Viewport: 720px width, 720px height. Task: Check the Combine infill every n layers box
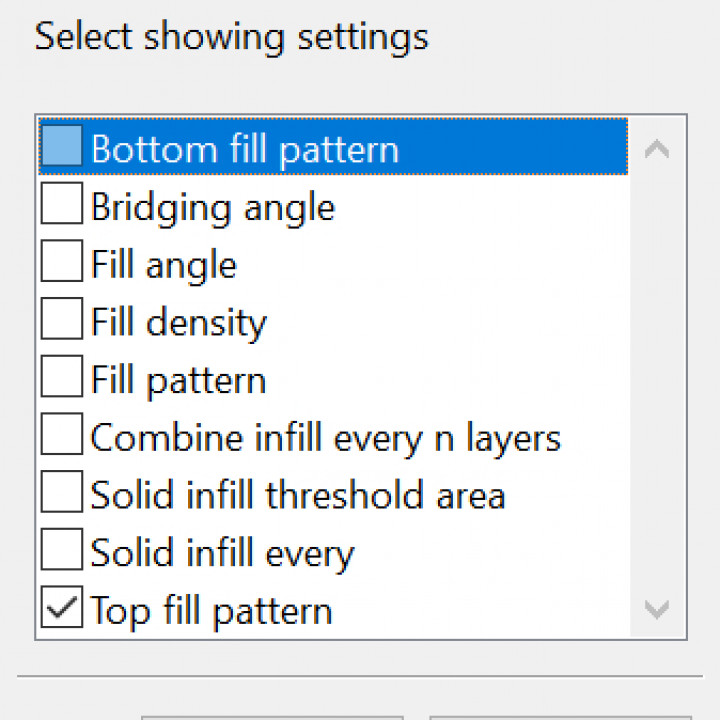coord(62,437)
